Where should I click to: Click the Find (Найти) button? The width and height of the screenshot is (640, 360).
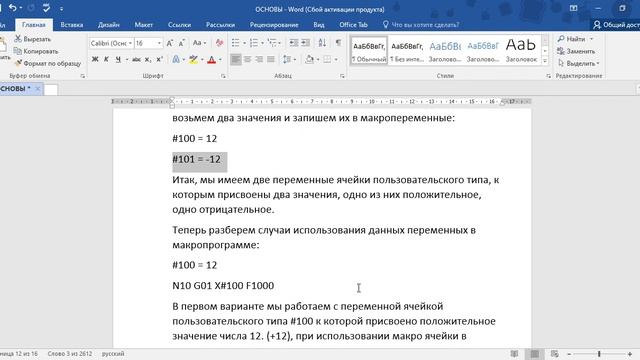[571, 39]
